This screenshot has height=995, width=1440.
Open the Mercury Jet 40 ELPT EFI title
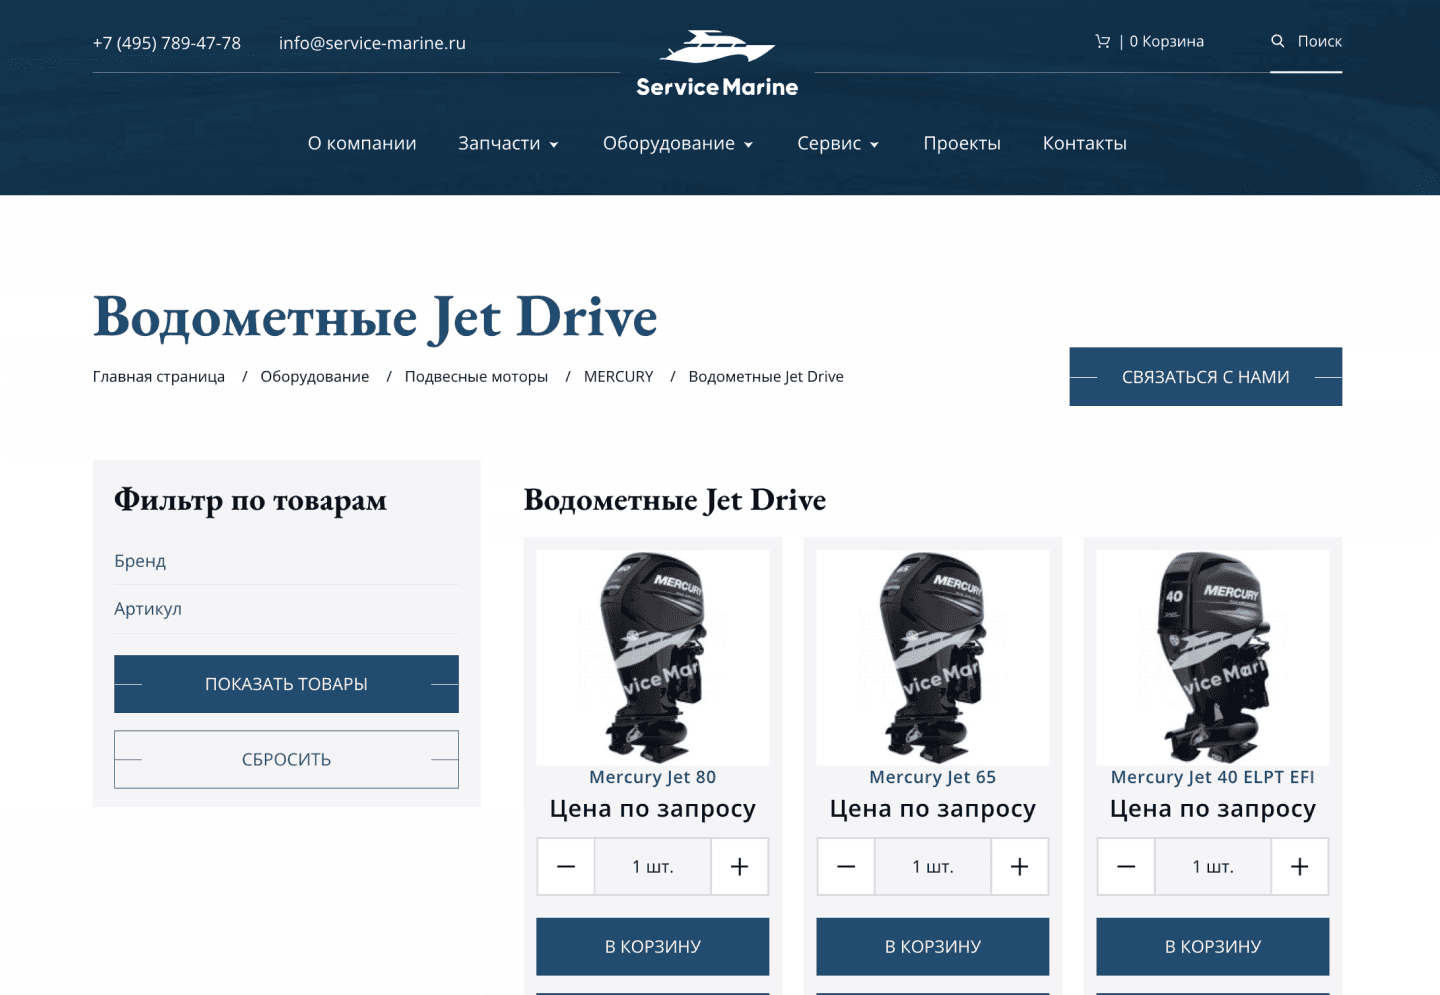[x=1212, y=777]
